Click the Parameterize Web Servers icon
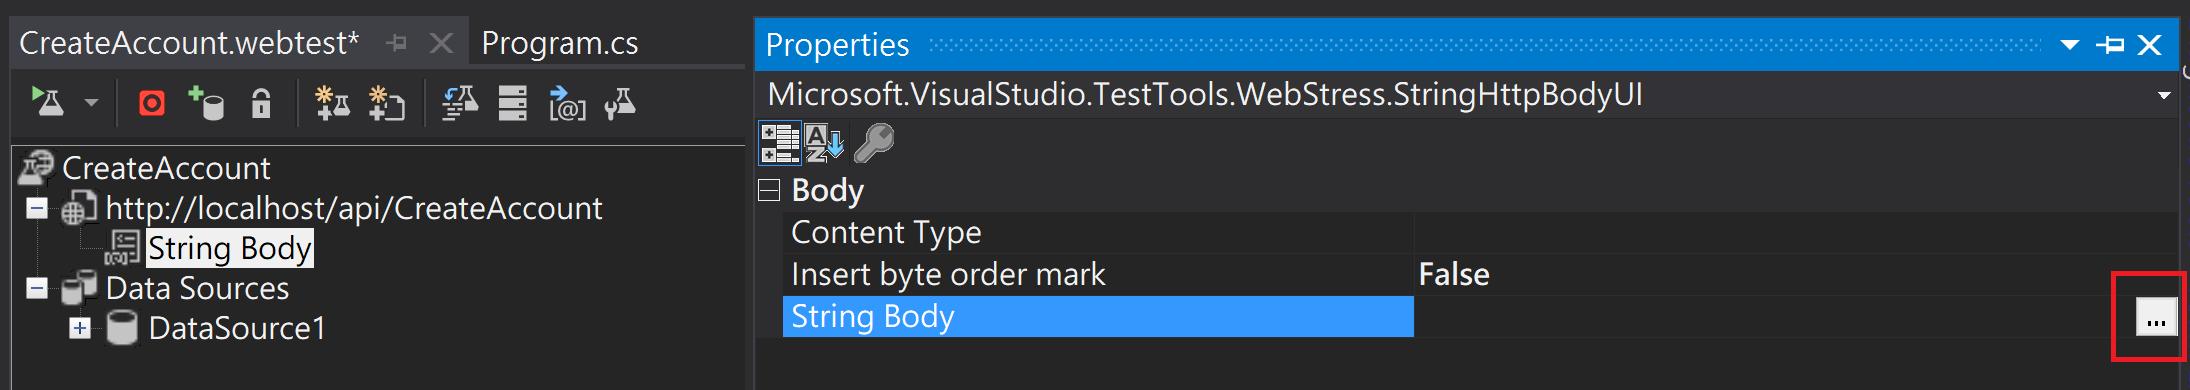The image size is (2190, 390). click(x=513, y=103)
